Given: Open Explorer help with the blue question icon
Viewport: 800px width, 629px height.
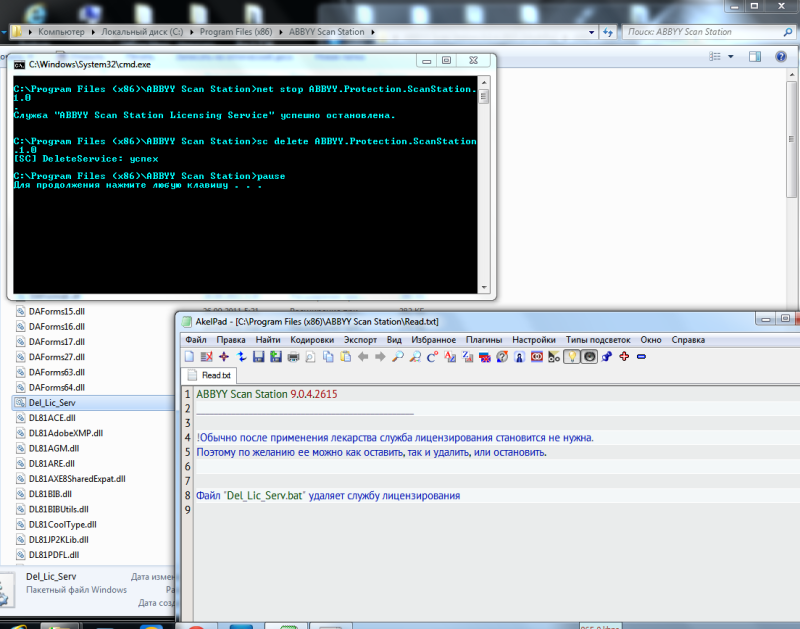Looking at the screenshot, I should (781, 57).
